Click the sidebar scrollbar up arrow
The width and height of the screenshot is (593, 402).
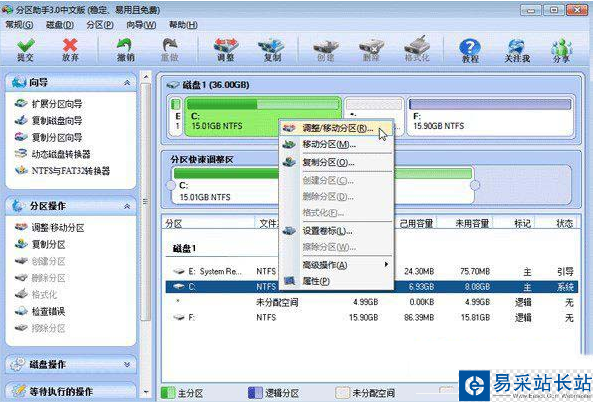point(146,77)
